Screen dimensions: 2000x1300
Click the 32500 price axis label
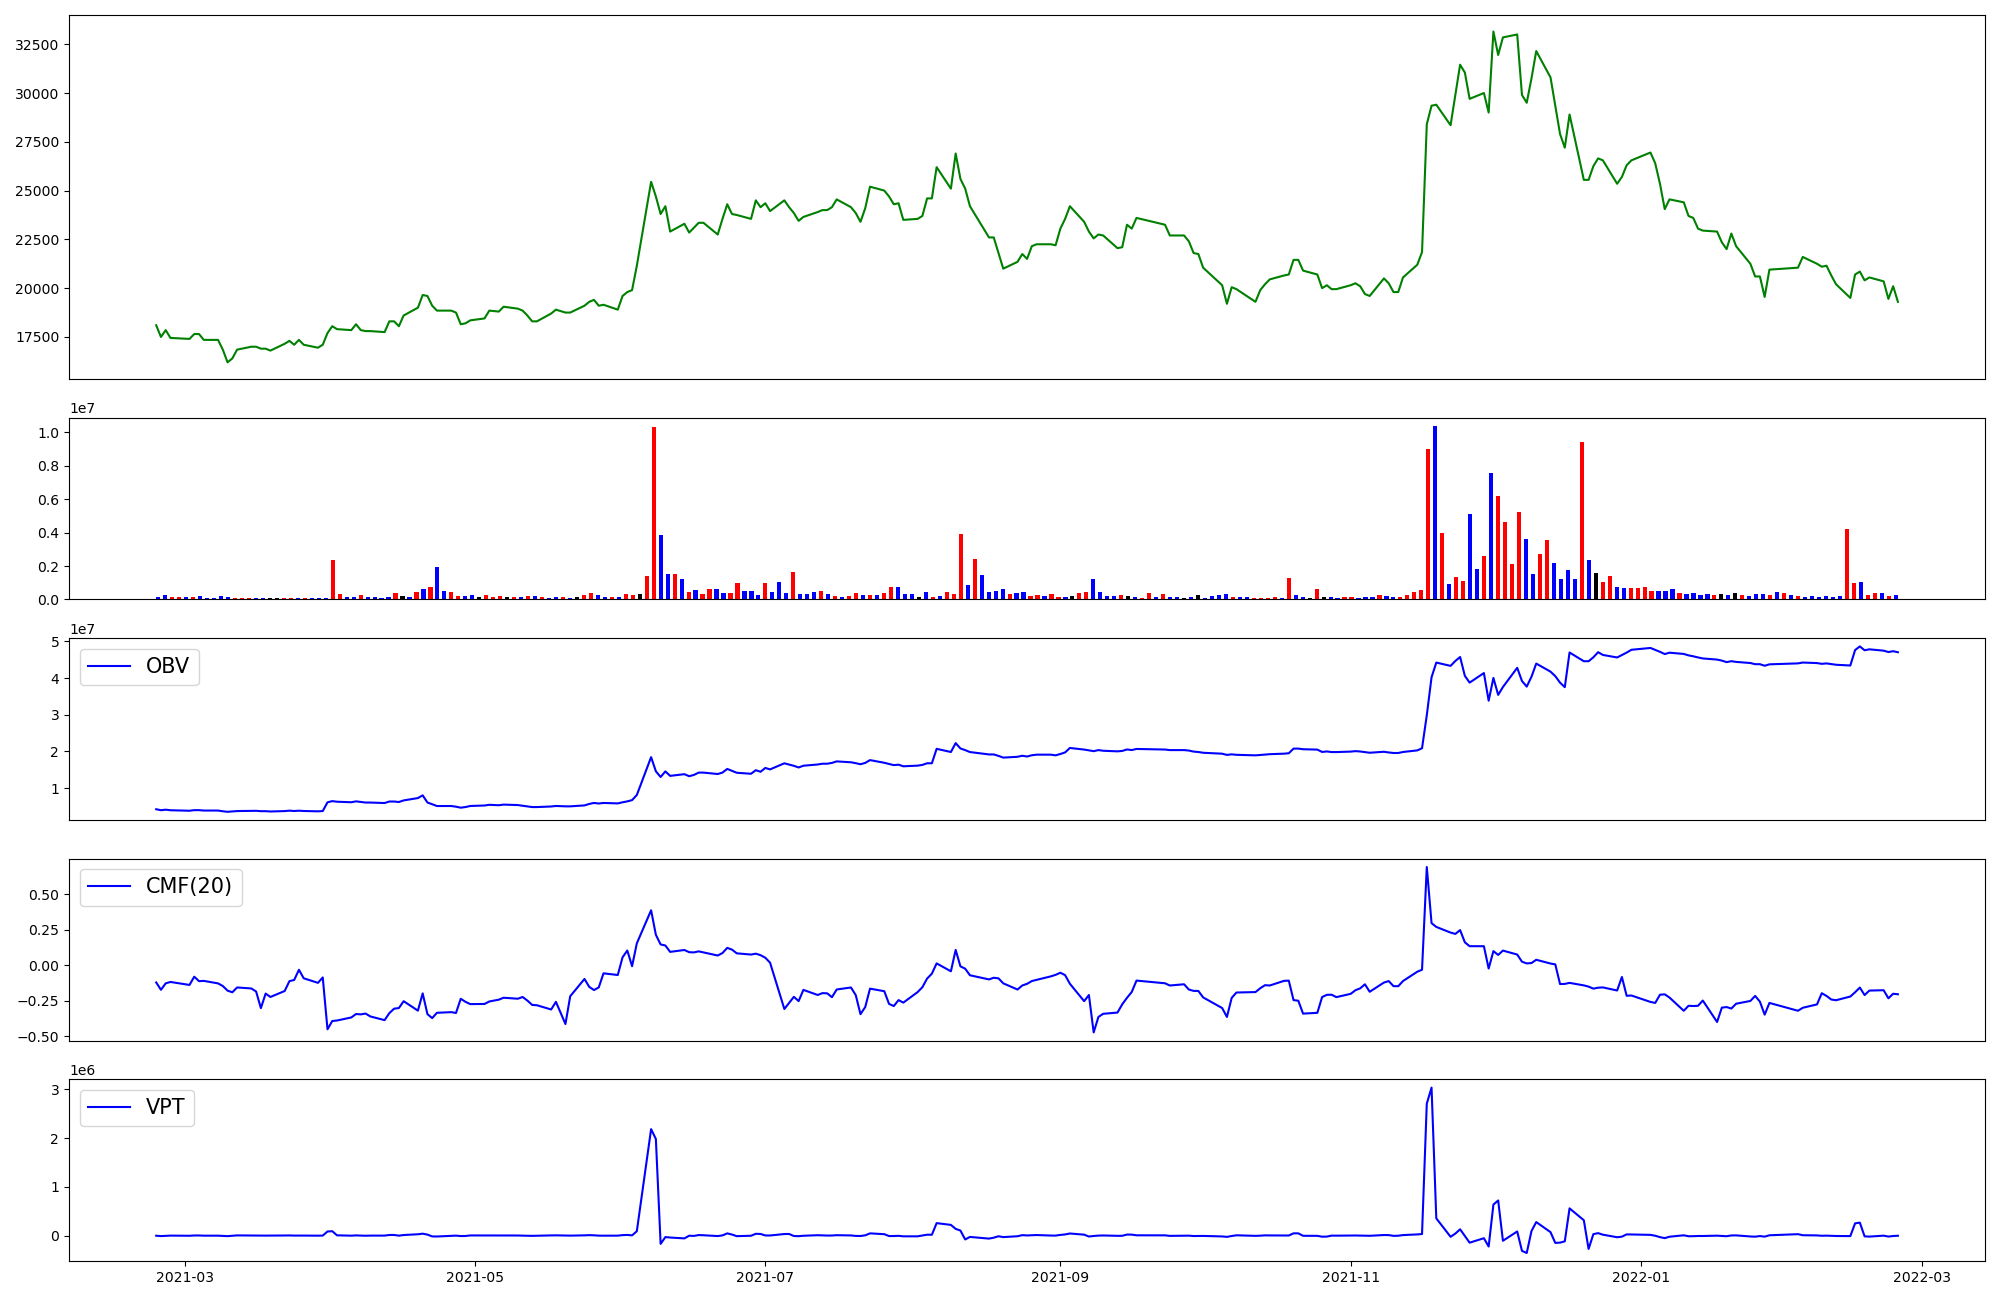point(36,45)
